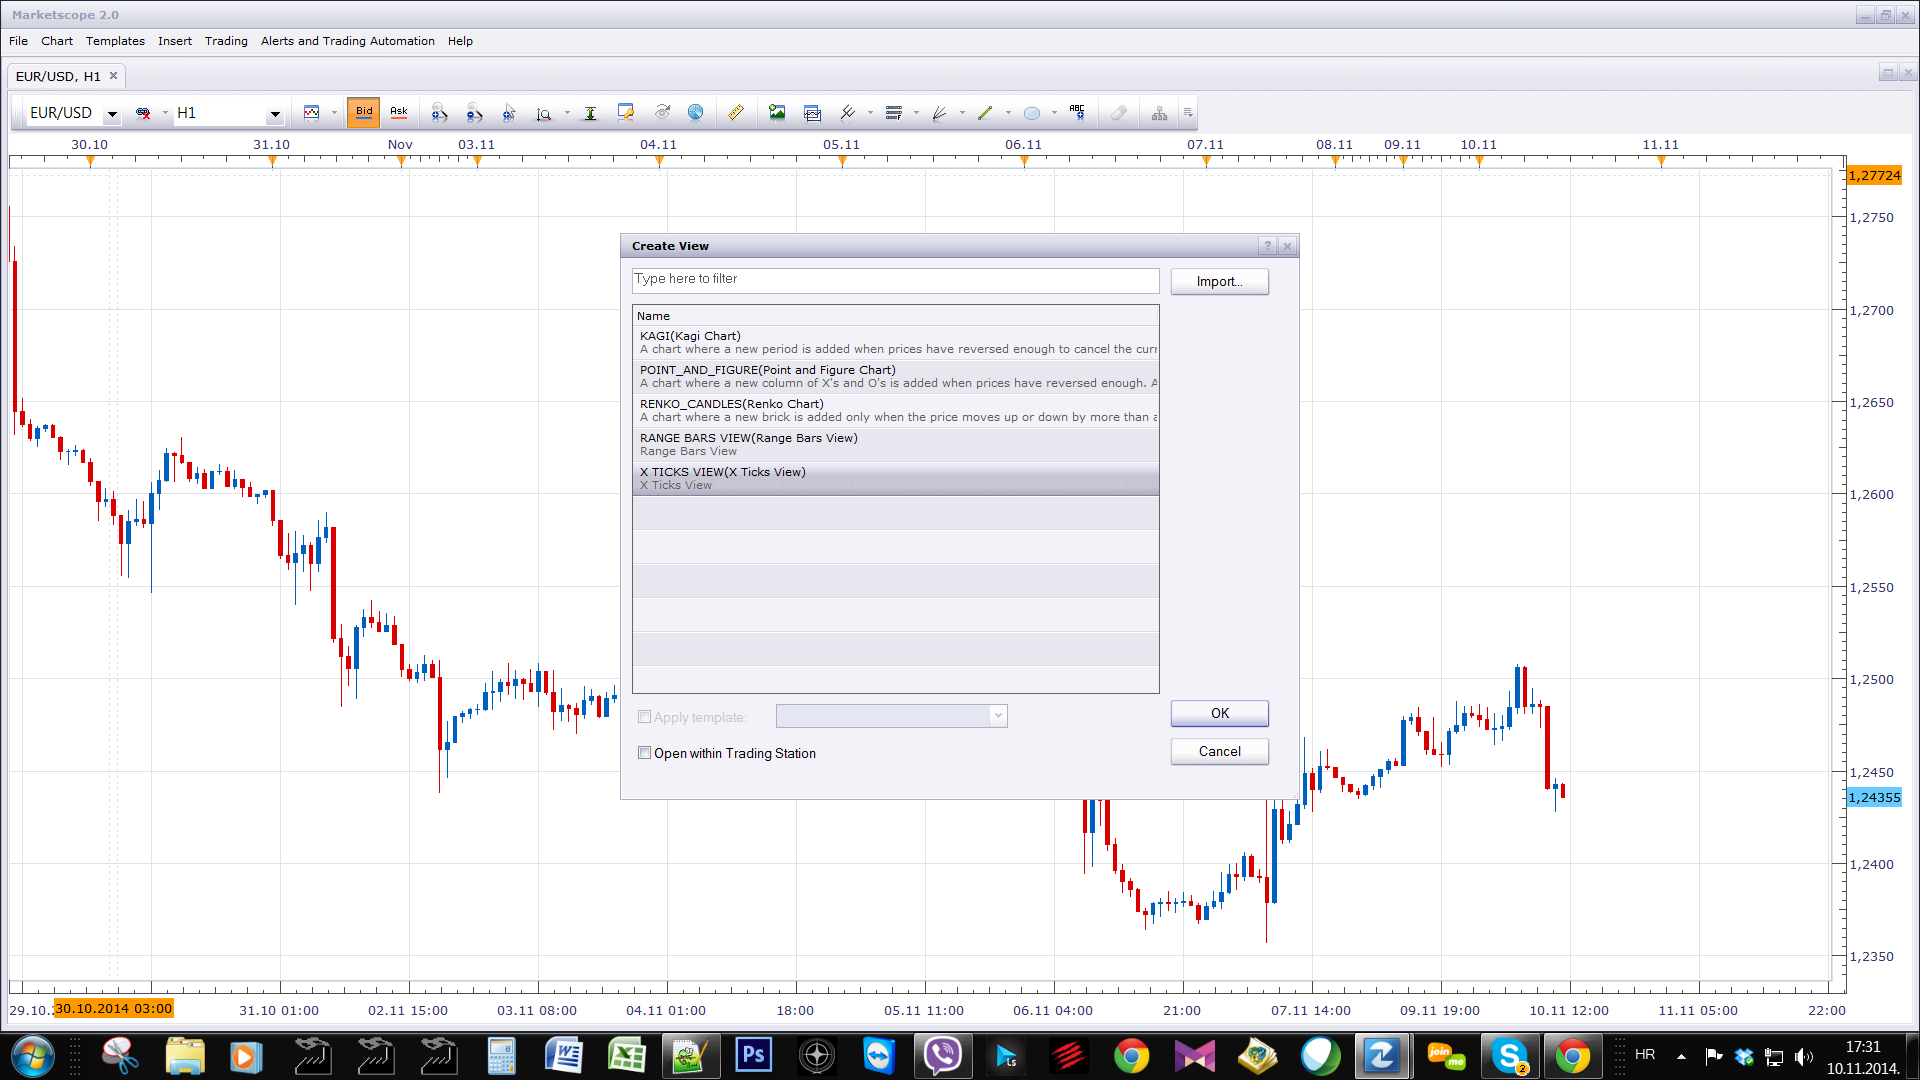Click the Windows Start button
Viewport: 1920px width, 1080px height.
[32, 1055]
